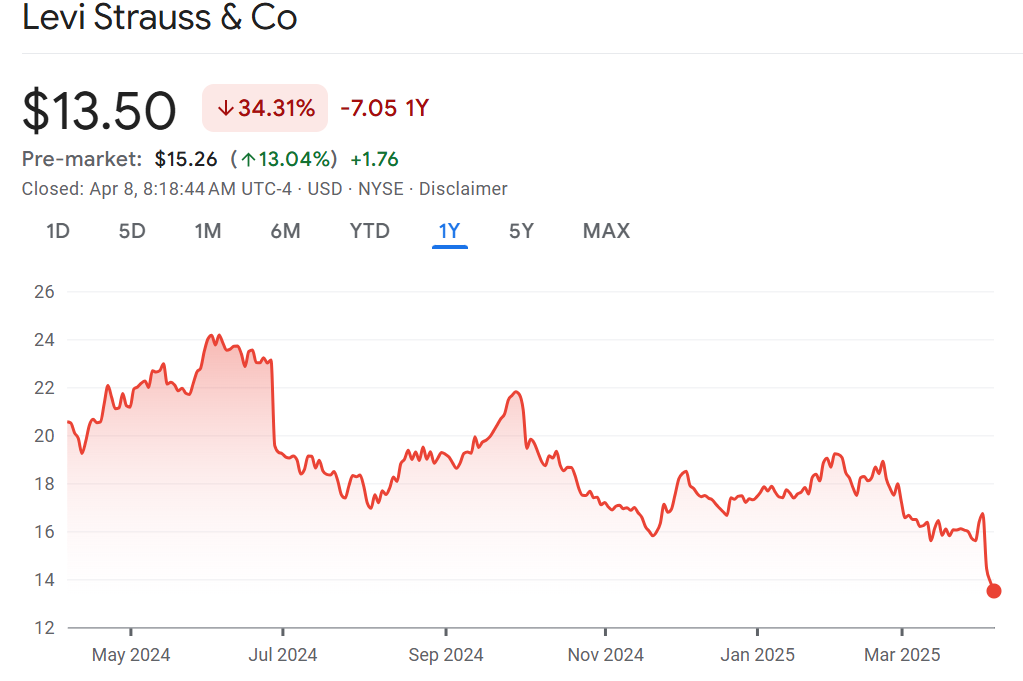Click the green up arrow beside 13.04%
This screenshot has height=681, width=1023.
[x=246, y=159]
